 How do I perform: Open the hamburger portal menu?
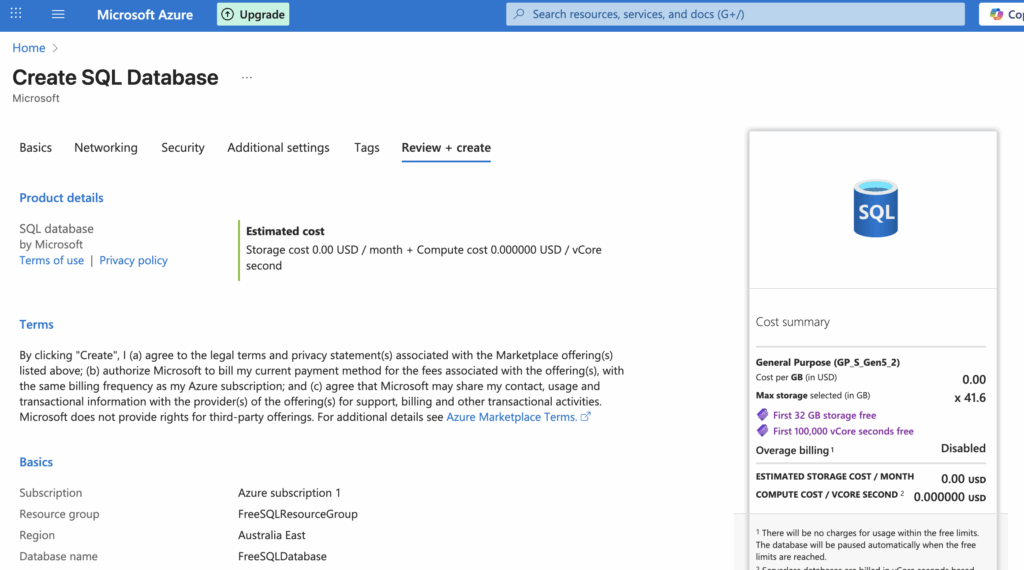pyautogui.click(x=58, y=14)
